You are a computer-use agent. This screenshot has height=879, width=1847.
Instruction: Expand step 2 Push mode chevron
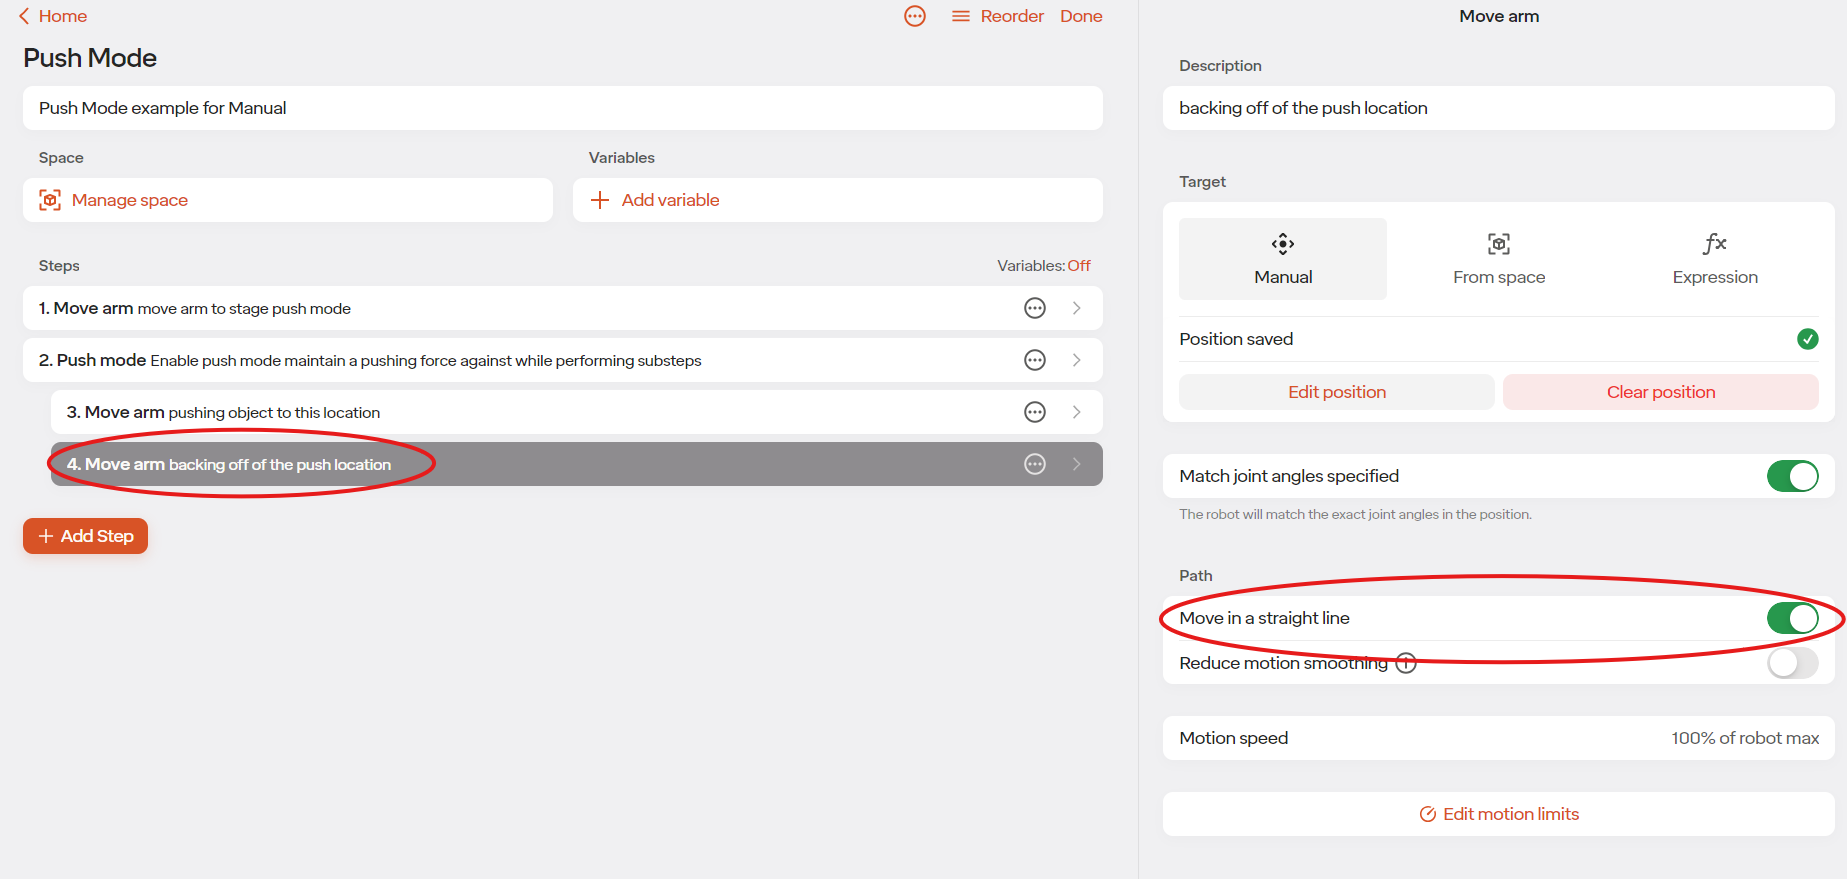coord(1077,360)
